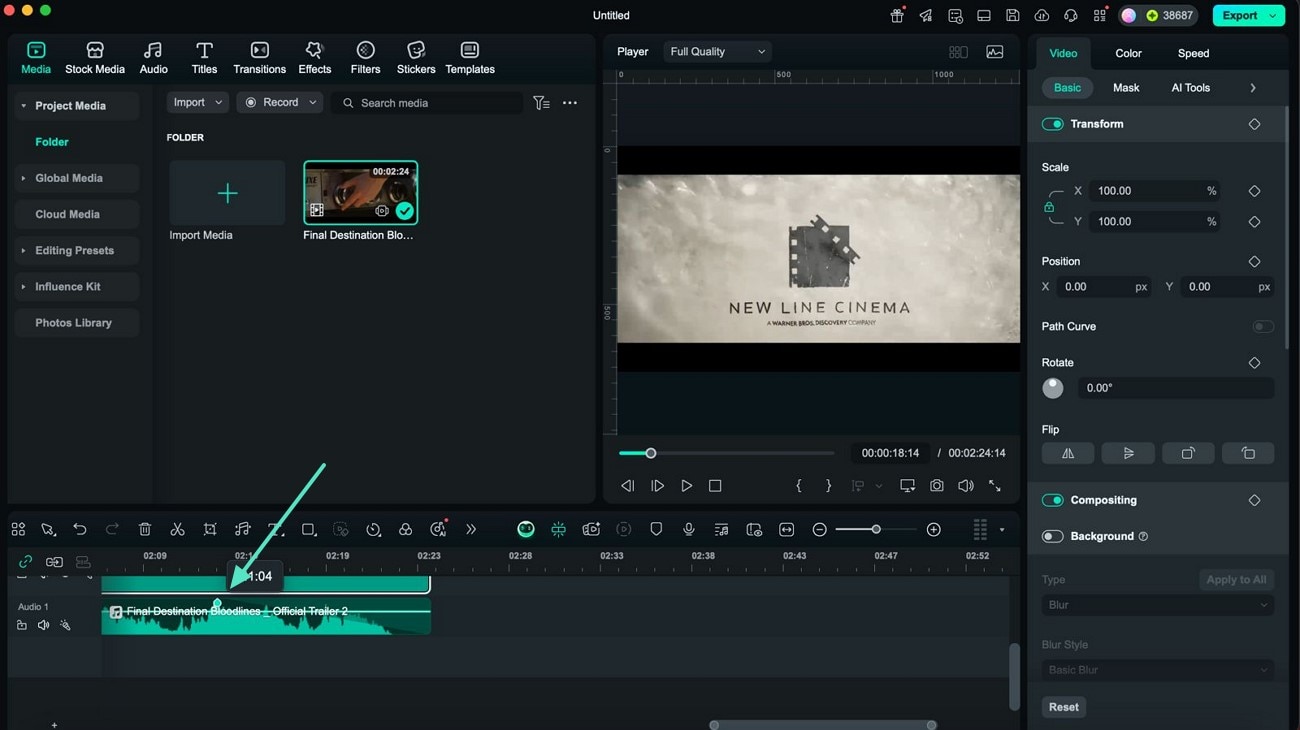Click the timeline zoom slider
Screen dimensions: 1300x730
876,529
